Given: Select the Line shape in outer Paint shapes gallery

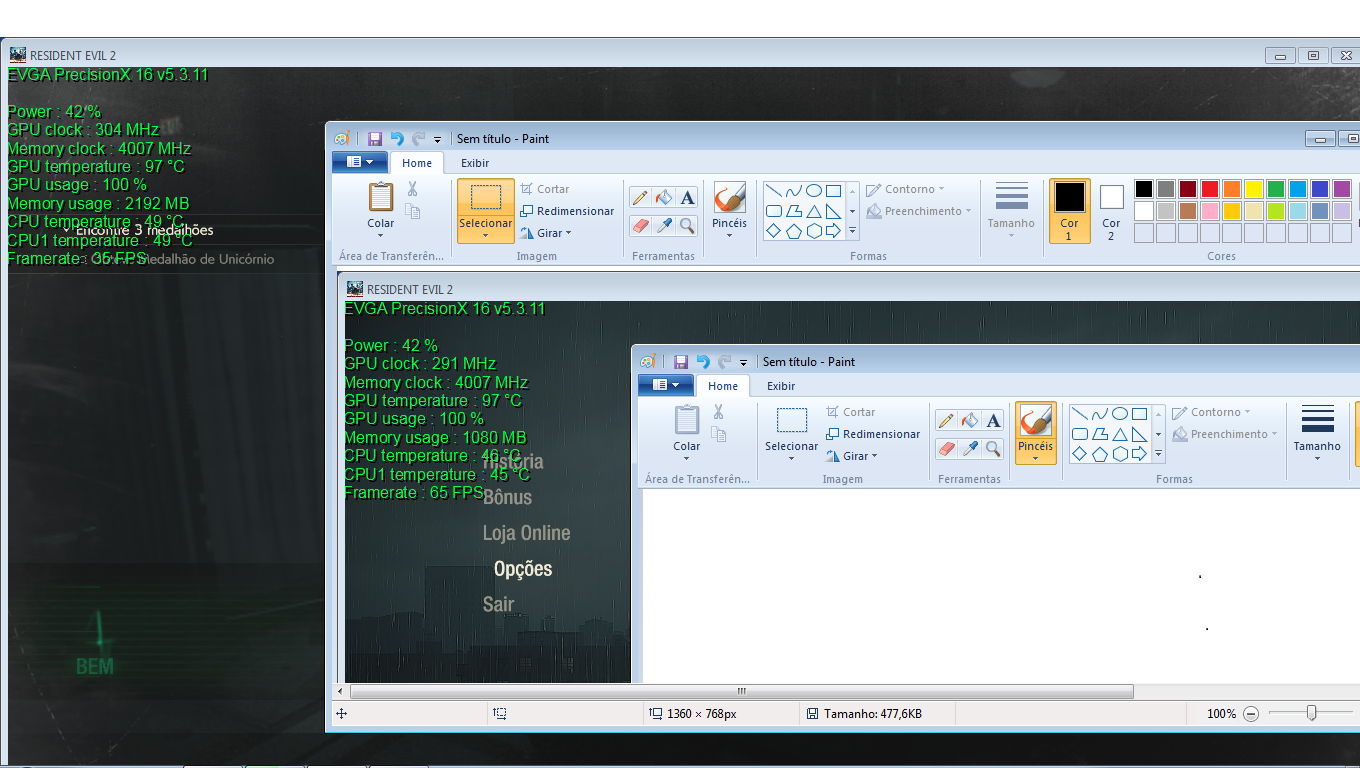Looking at the screenshot, I should point(774,190).
